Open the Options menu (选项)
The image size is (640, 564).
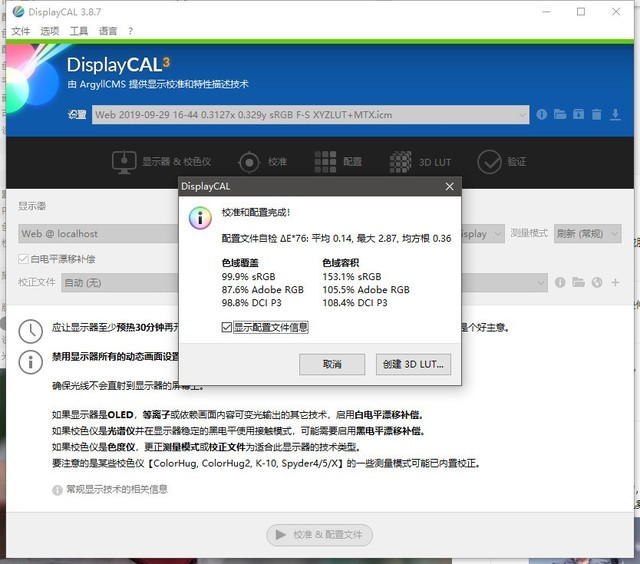[50, 31]
